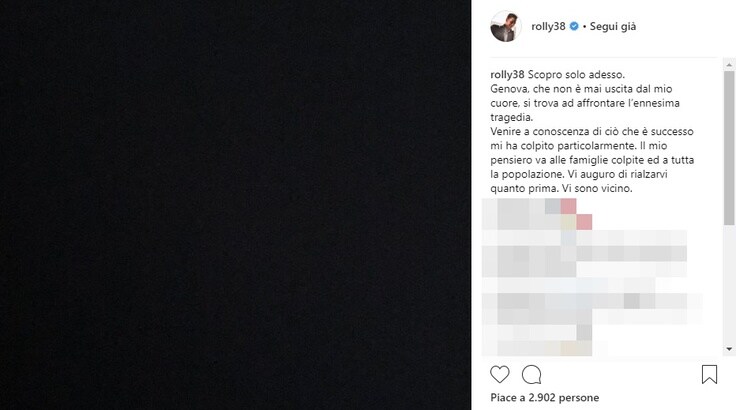
Task: View likers via 'Piace a 2.902 persone'
Action: 544,398
